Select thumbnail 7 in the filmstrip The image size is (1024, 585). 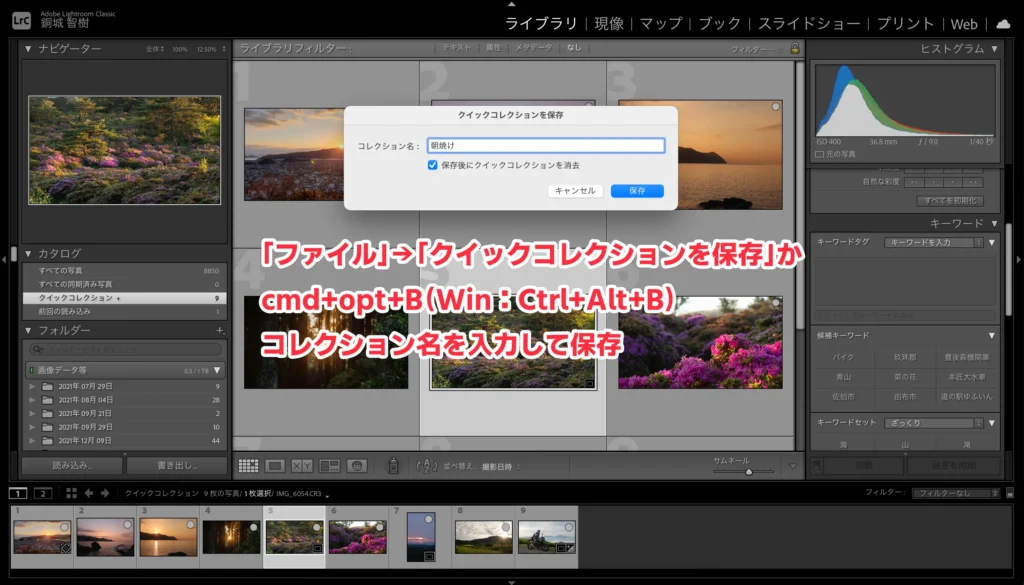(x=420, y=538)
